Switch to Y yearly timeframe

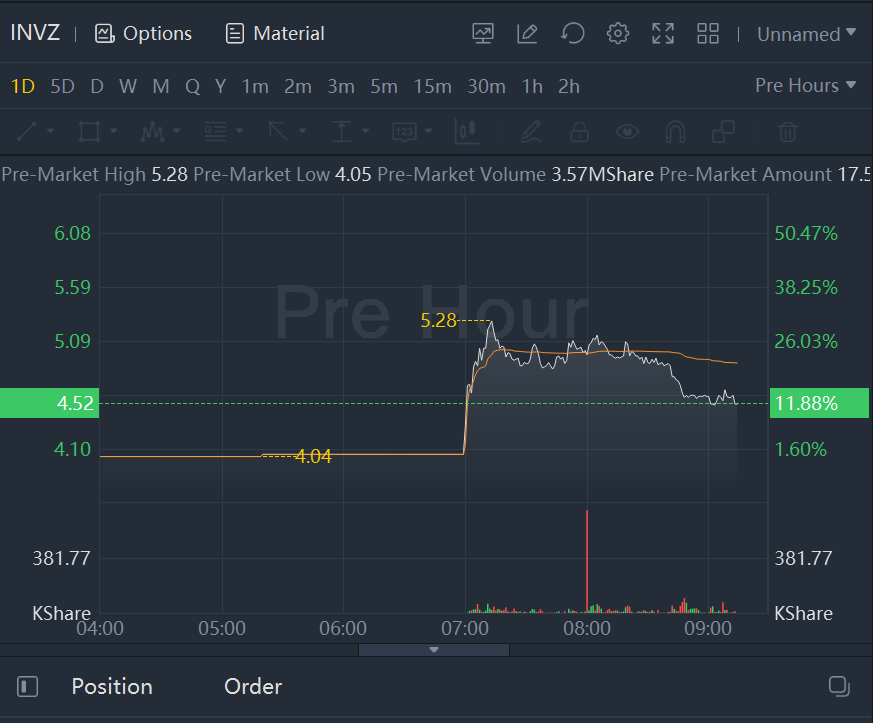click(220, 86)
